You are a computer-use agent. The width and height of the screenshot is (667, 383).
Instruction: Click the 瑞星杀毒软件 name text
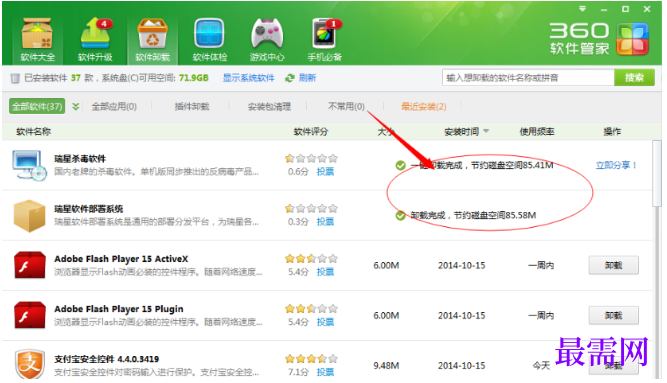(80, 159)
